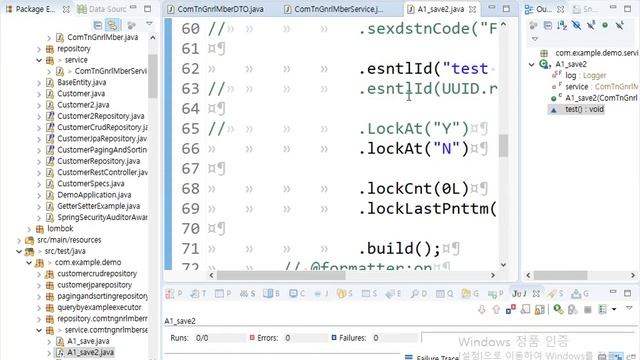Click the editor horizontal scrollbar thumb

coord(281,276)
